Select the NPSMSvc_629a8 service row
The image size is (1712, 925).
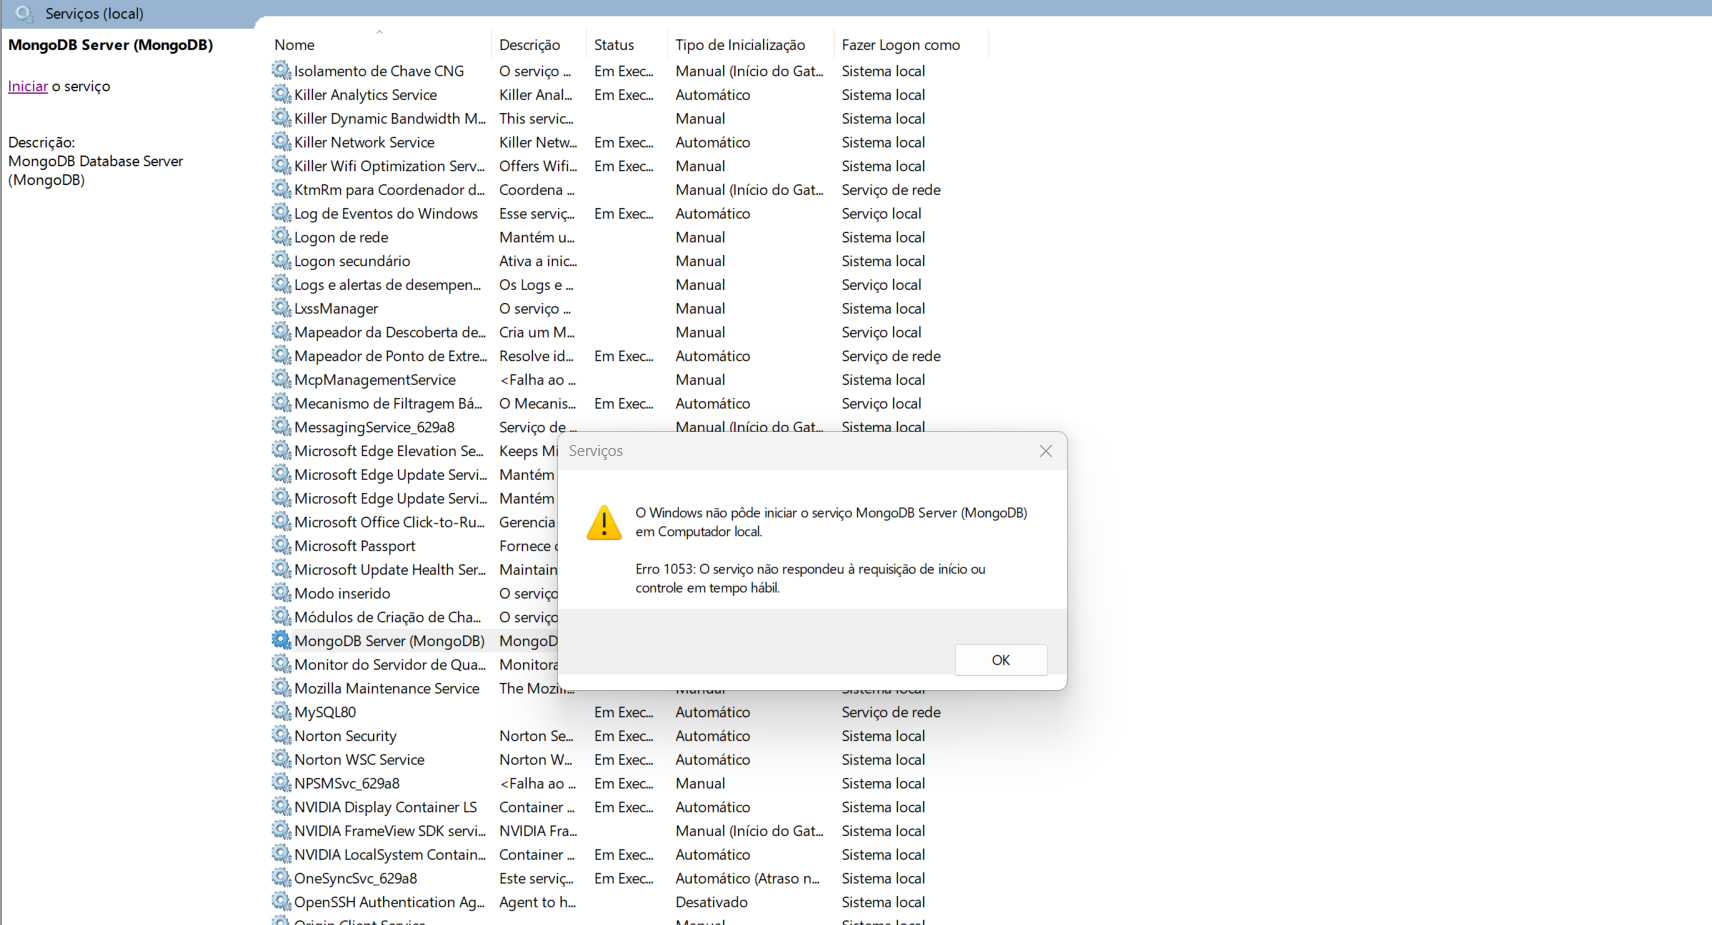(x=630, y=783)
